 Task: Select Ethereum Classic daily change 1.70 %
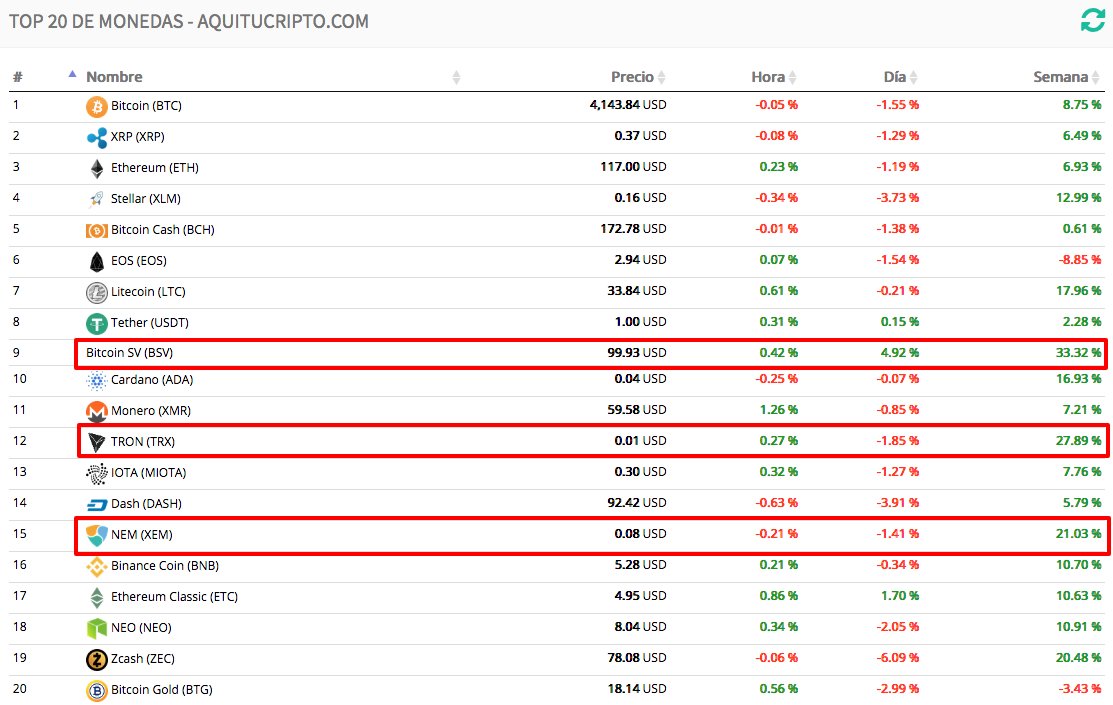coord(900,596)
